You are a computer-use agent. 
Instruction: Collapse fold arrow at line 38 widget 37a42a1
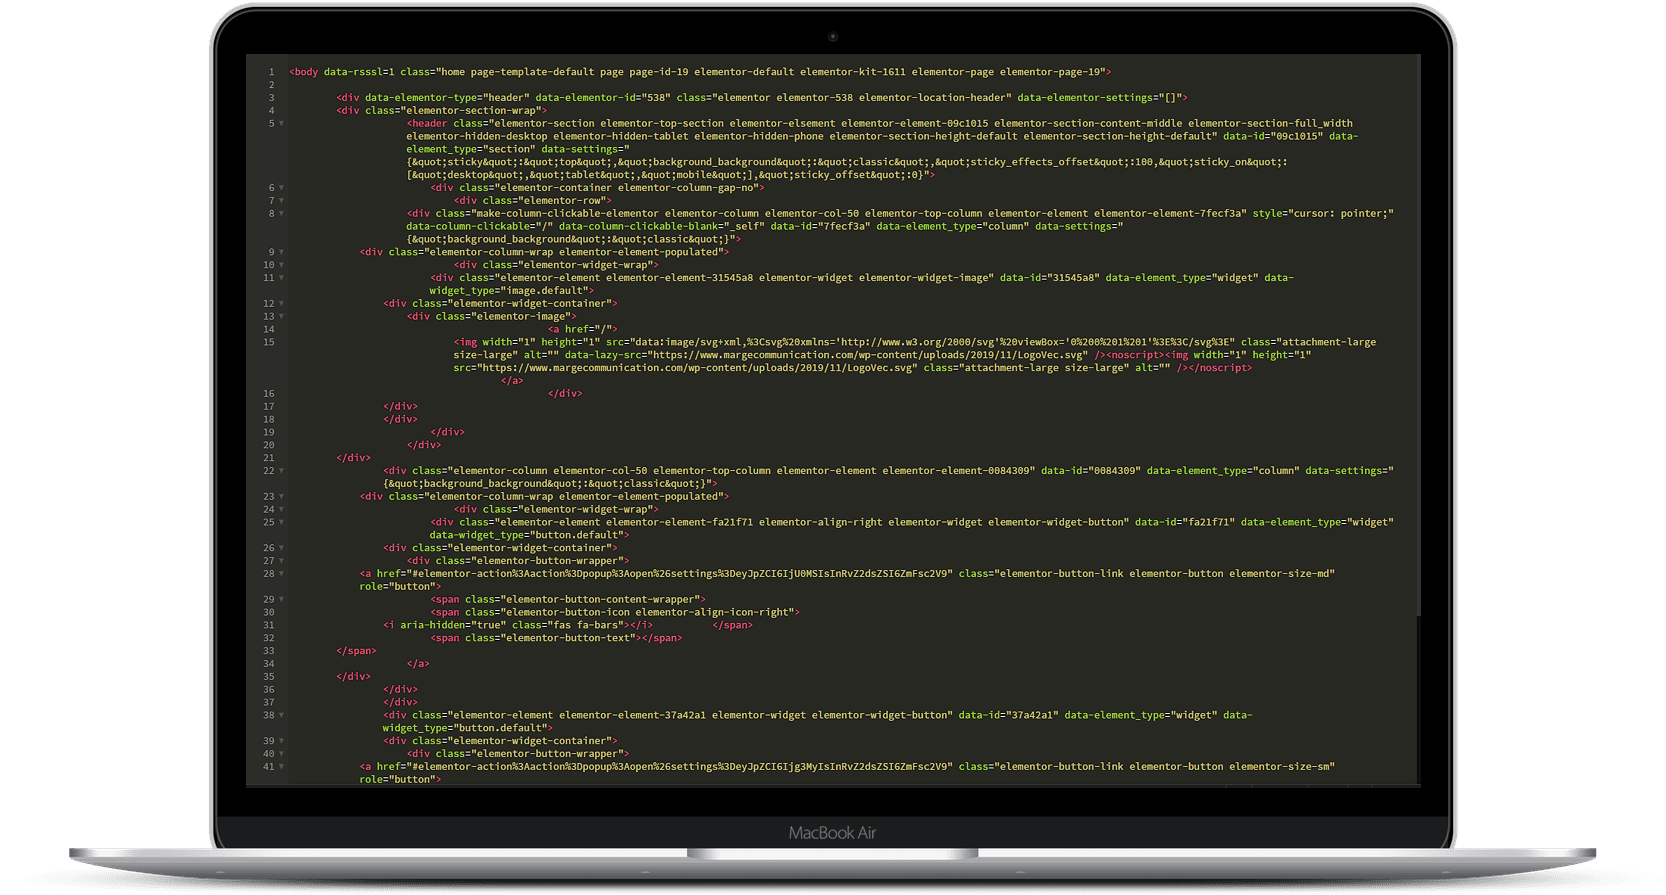tap(281, 716)
